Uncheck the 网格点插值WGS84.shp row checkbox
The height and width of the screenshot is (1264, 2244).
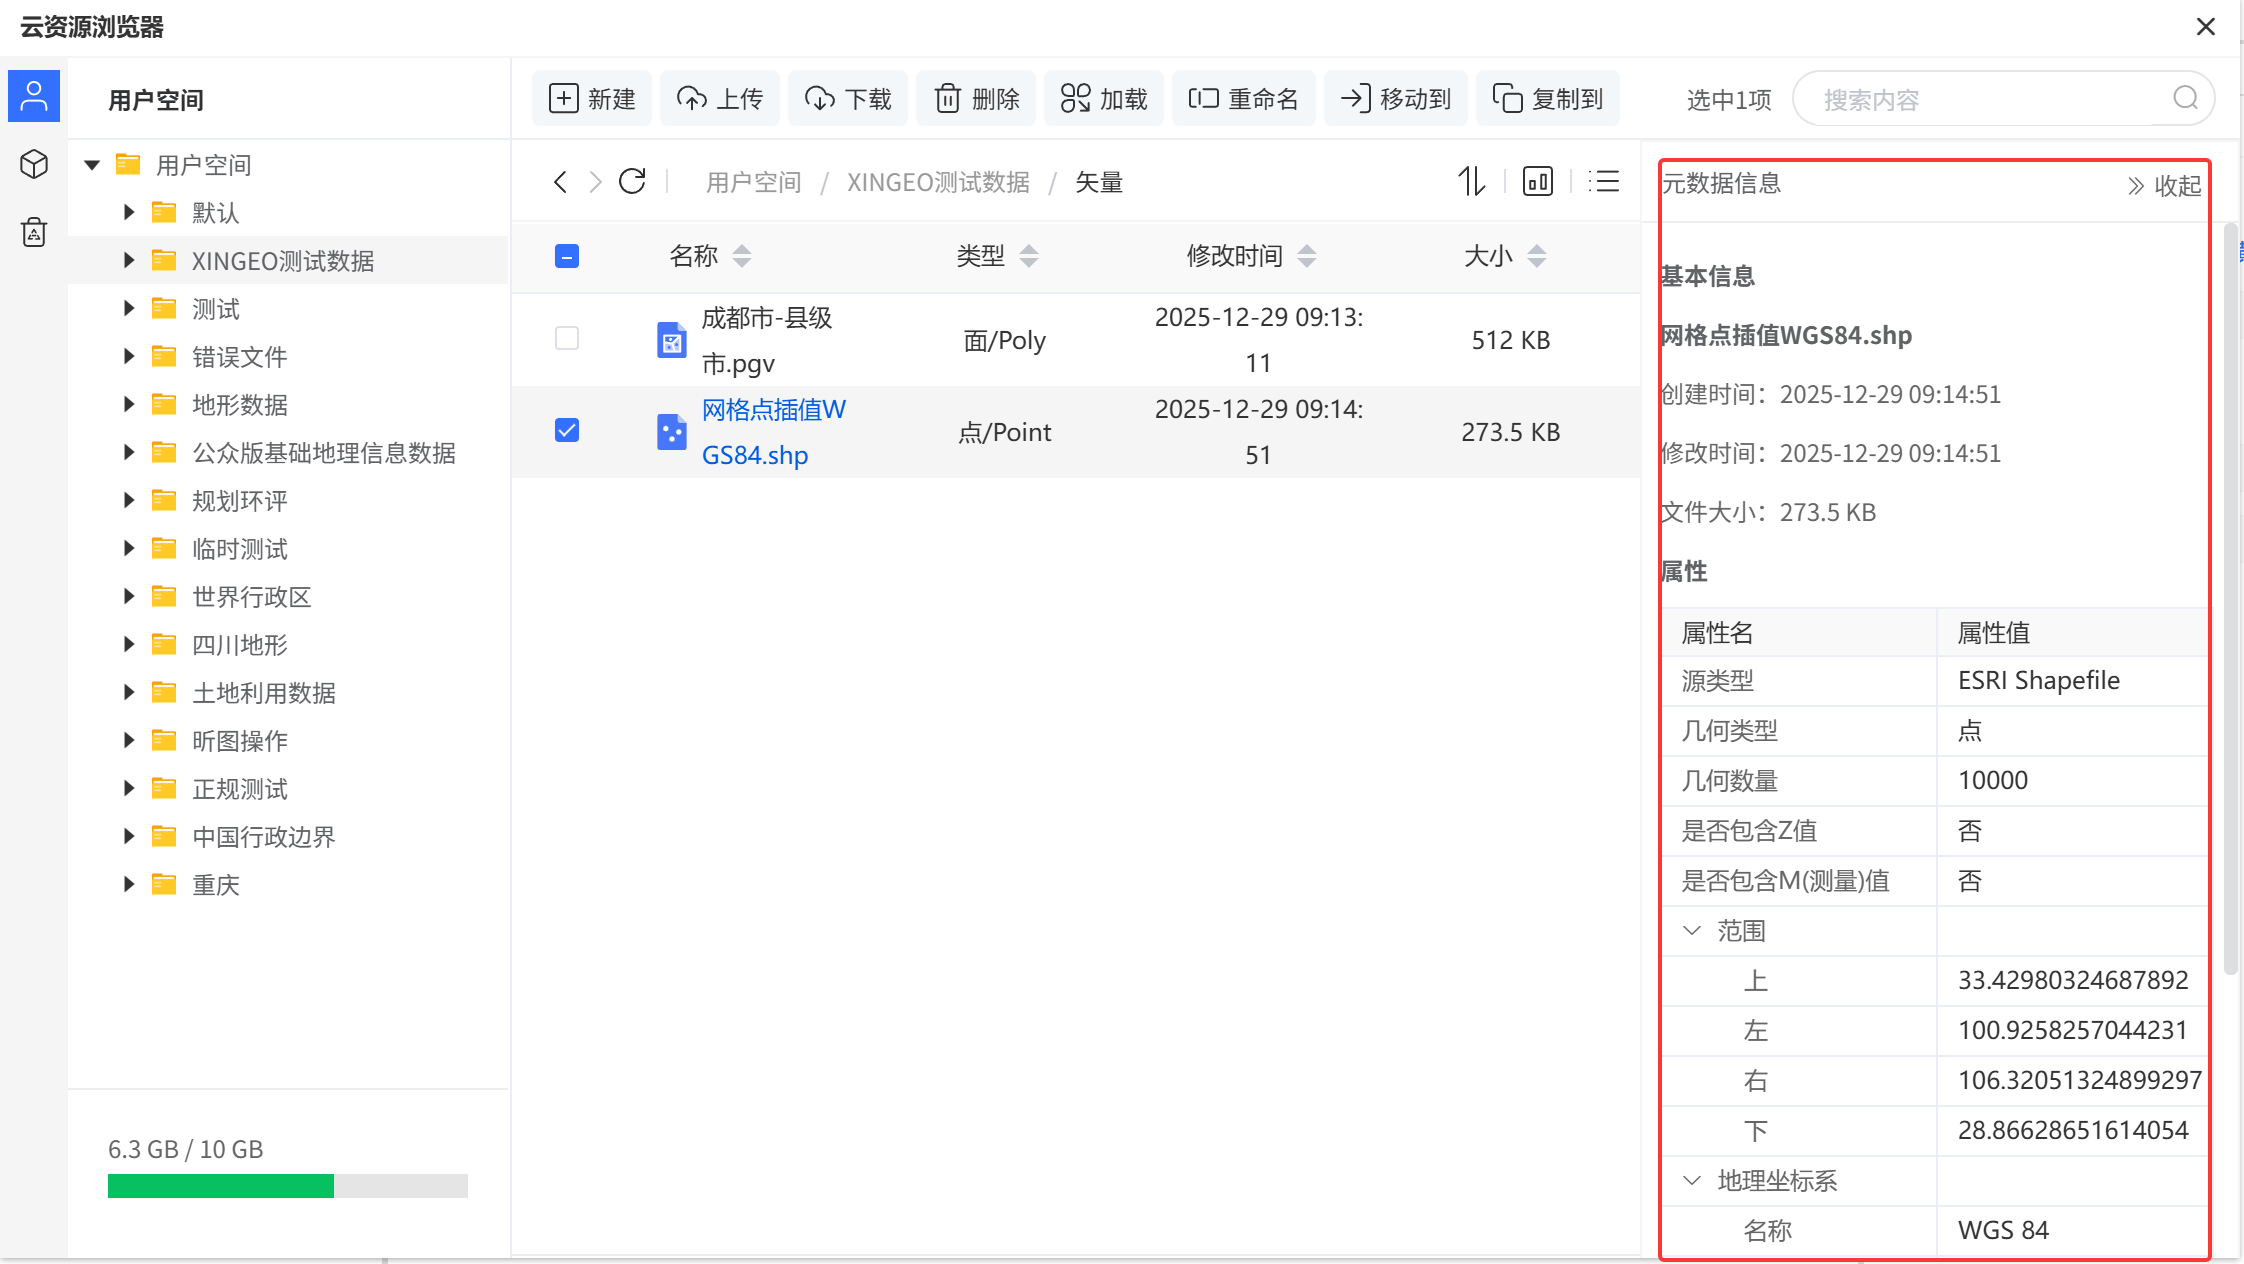coord(567,431)
